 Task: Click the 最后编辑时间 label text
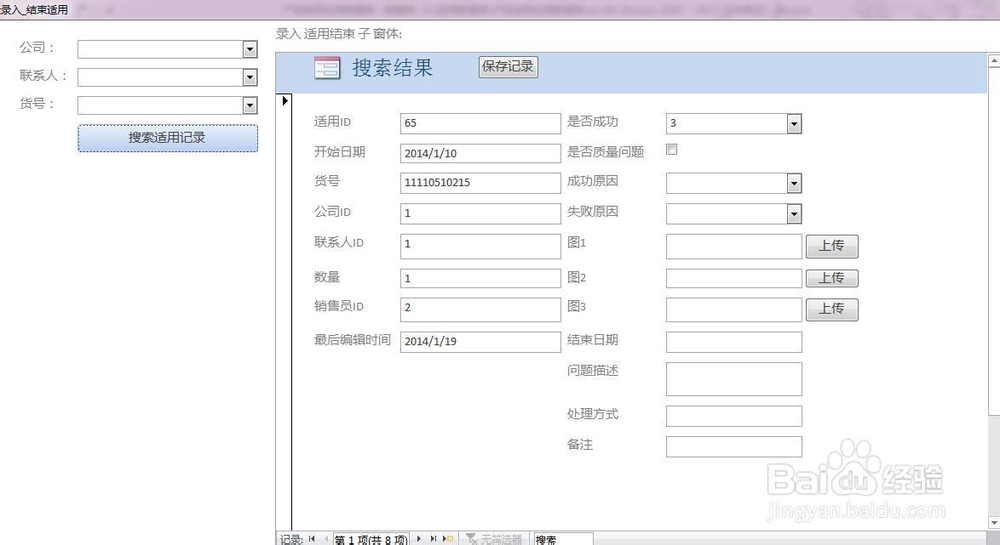[x=352, y=340]
